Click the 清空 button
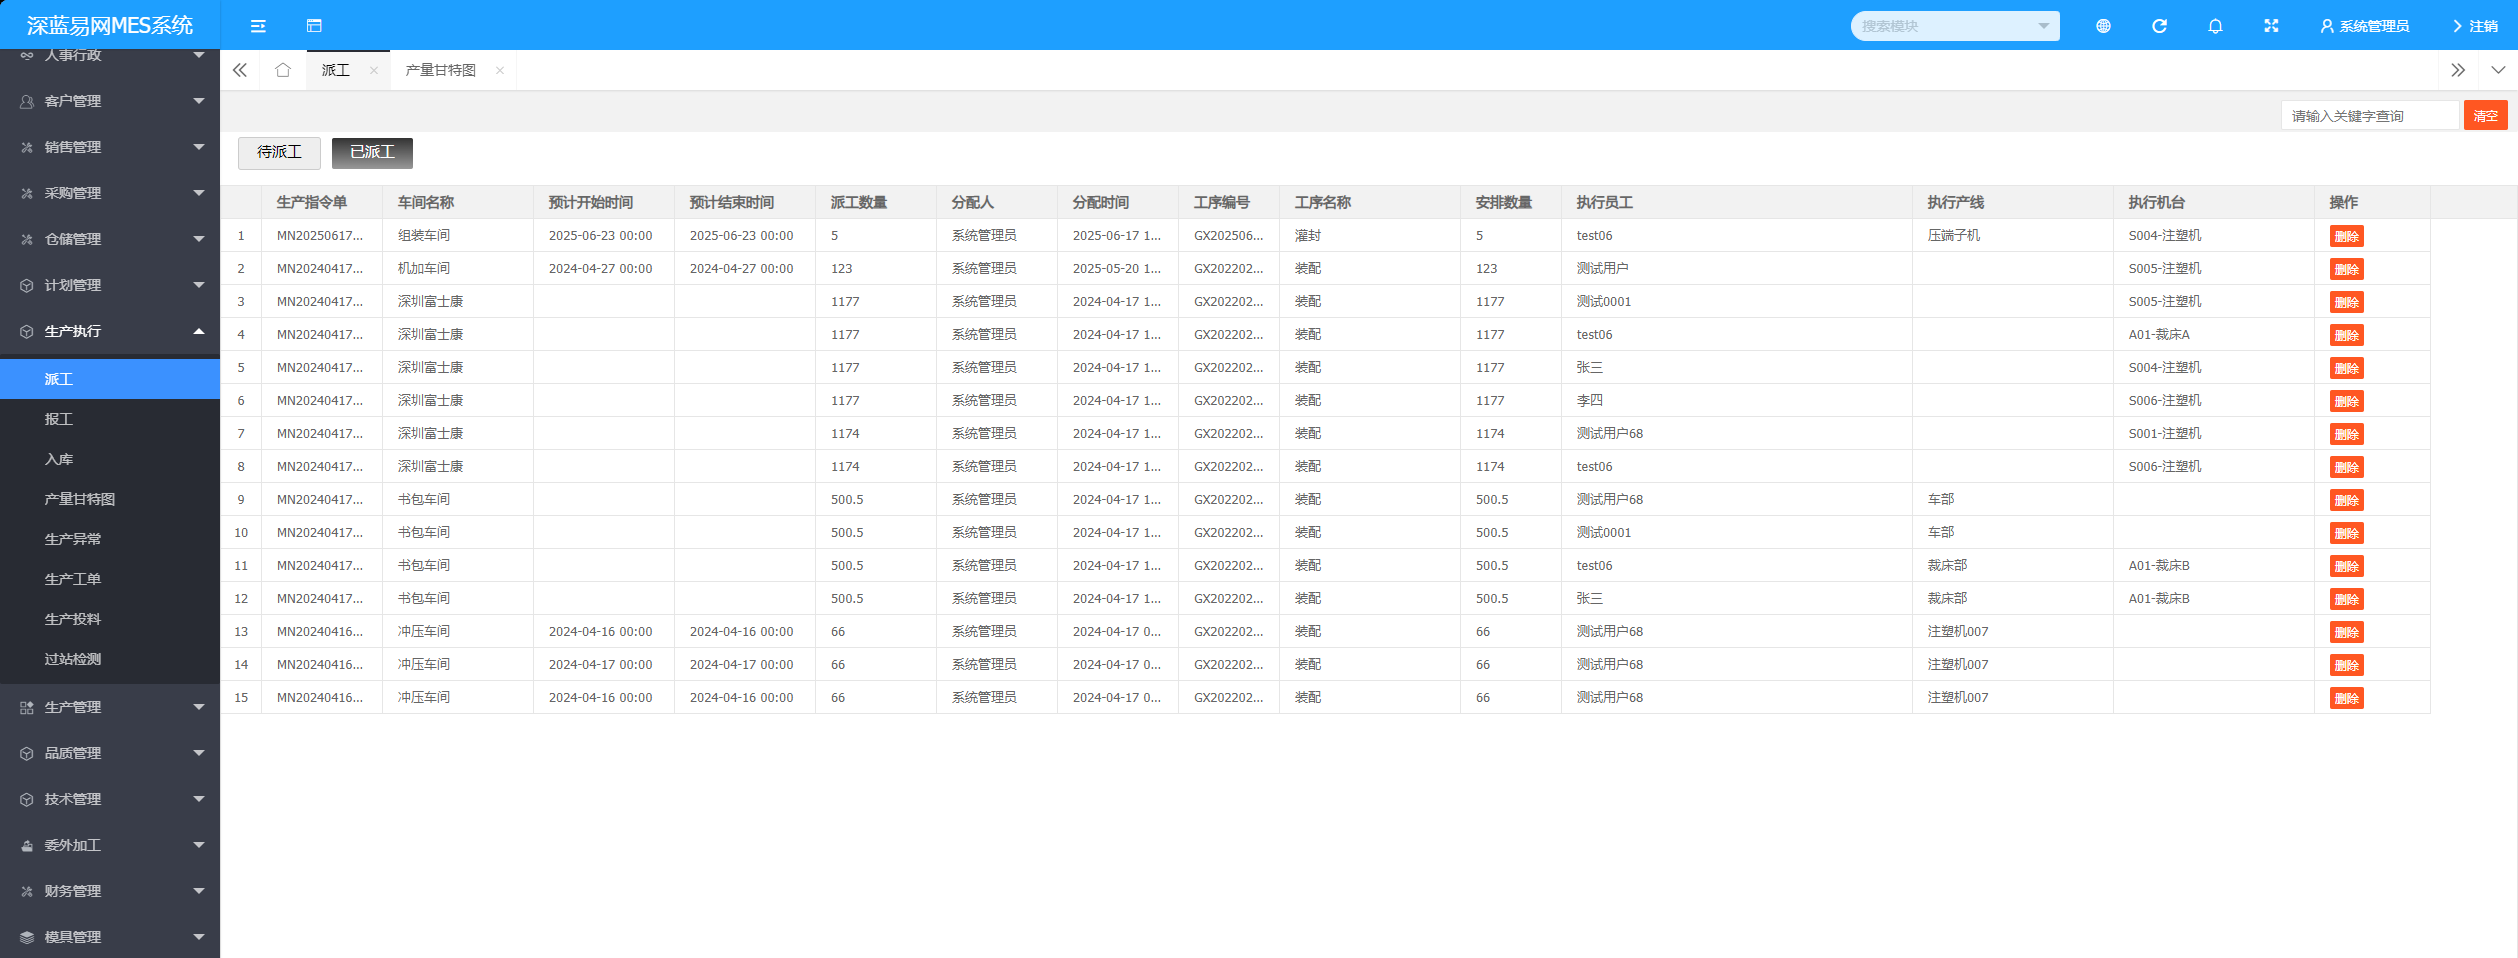Screen dimensions: 2518x958 tap(2485, 116)
